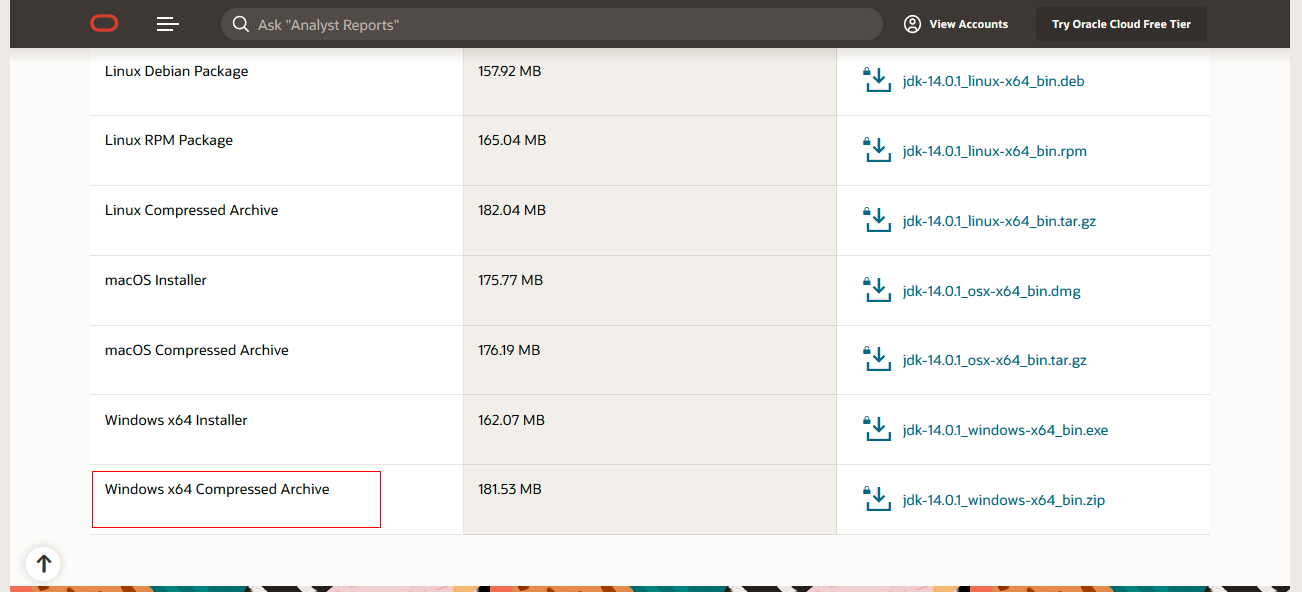Select the Windows x64 Compressed Archive text
The width and height of the screenshot is (1302, 592).
click(x=217, y=489)
